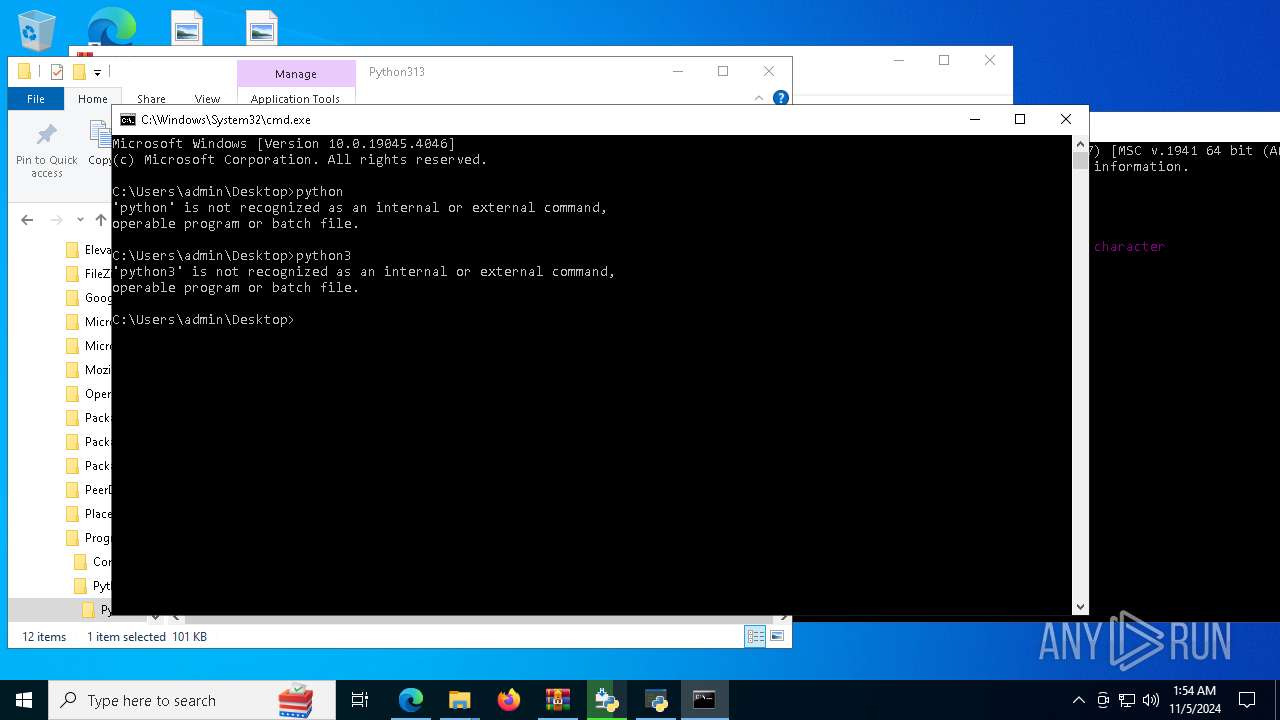Click the election ballot box search highlight icon
Viewport: 1280px width, 720px height.
point(296,700)
